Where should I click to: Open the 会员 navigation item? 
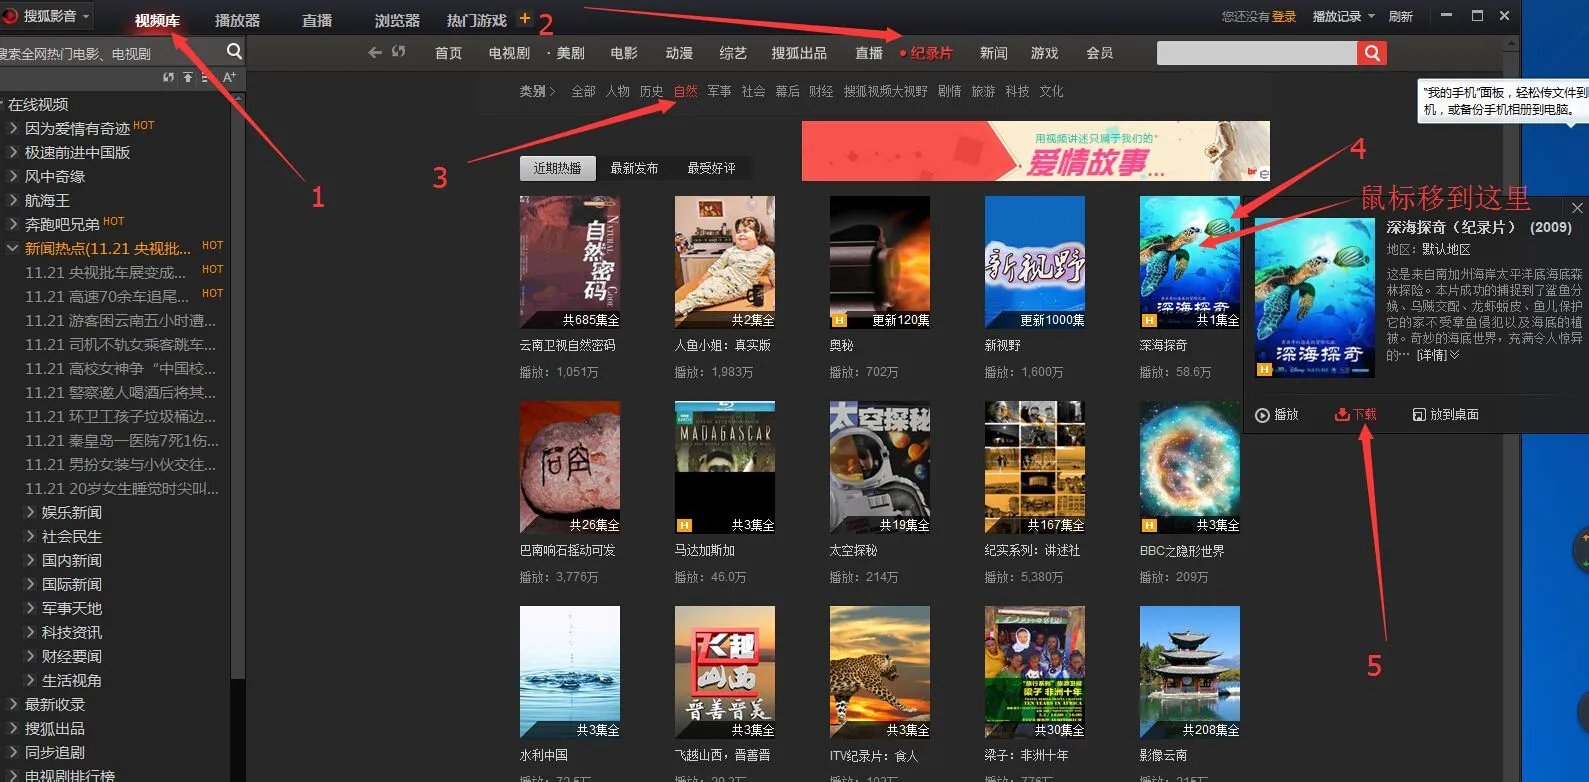1099,53
